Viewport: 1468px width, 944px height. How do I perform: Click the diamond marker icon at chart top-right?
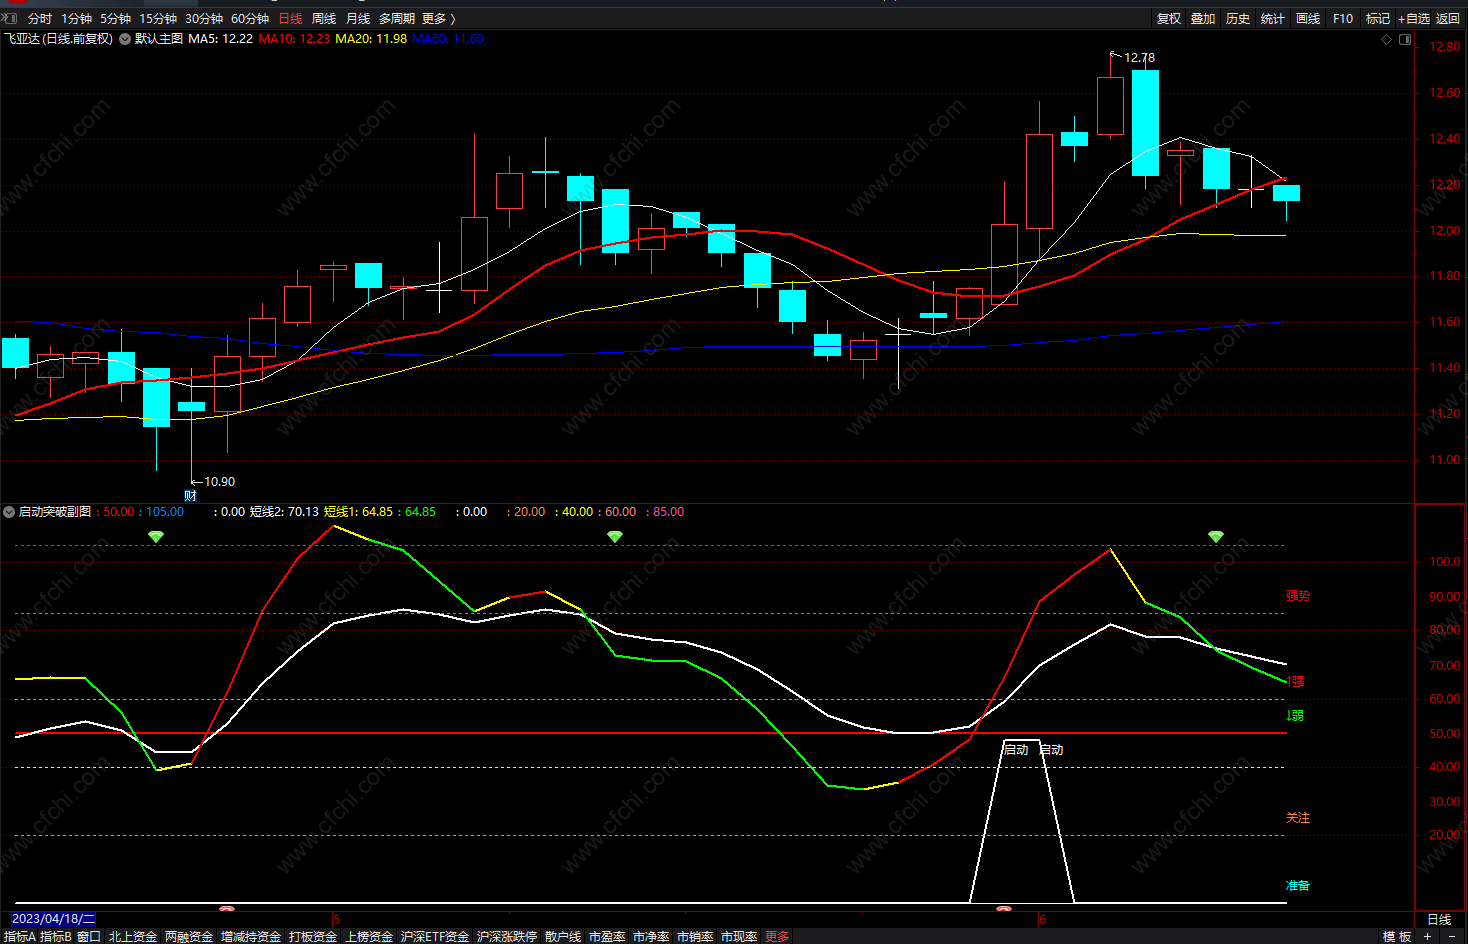coord(1386,40)
